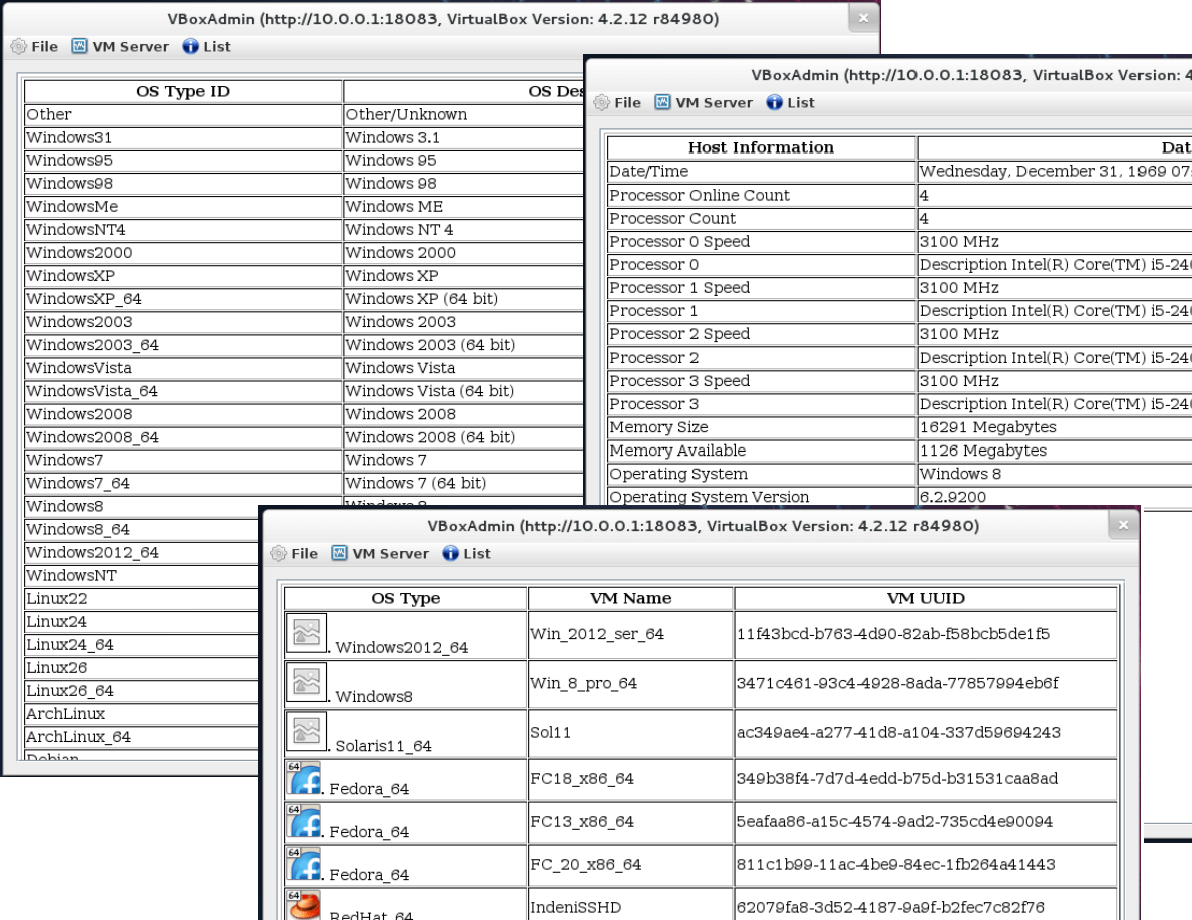
Task: Click VM Server monitor icon in Host Information window
Action: pyautogui.click(x=662, y=102)
